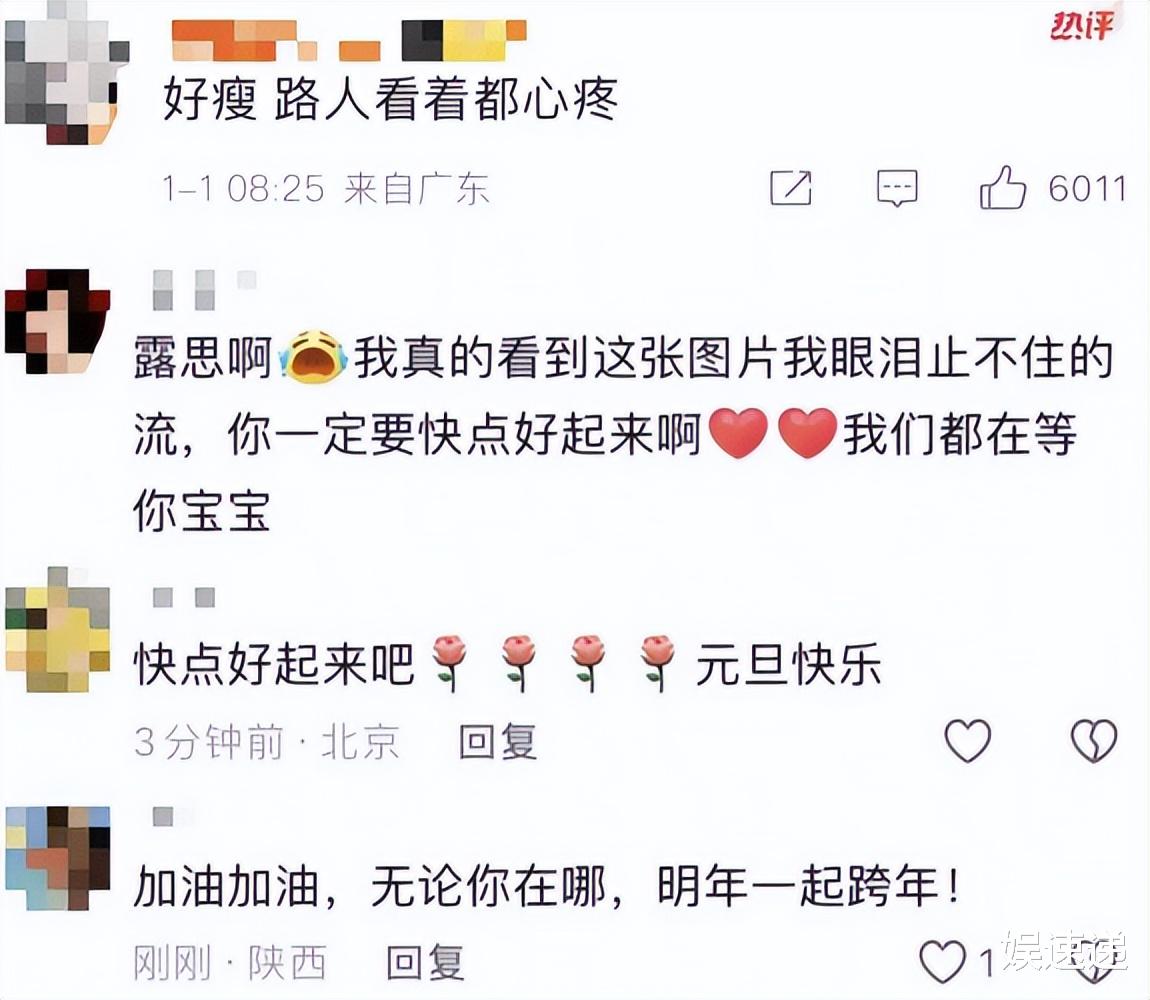
Task: Click the share icon on top comment
Action: [791, 188]
